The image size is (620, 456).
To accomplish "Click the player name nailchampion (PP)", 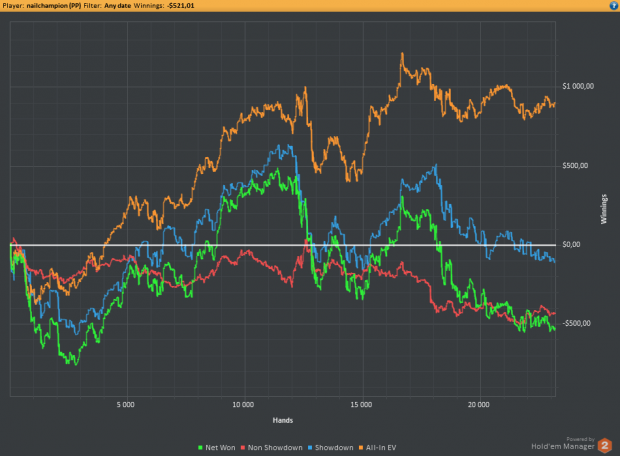I will 54,6.
